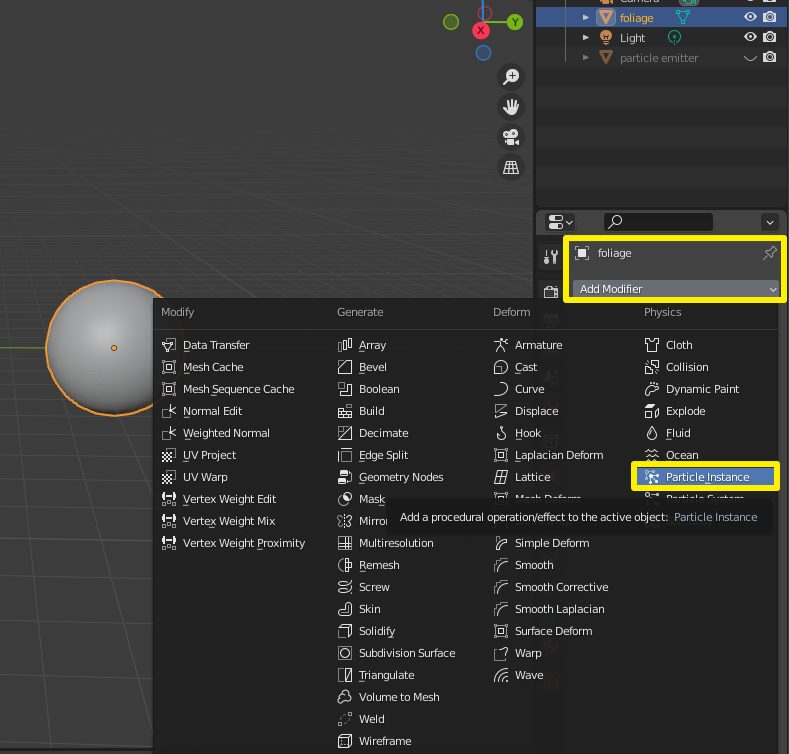Add the Surface Deform modifier

pyautogui.click(x=543, y=631)
